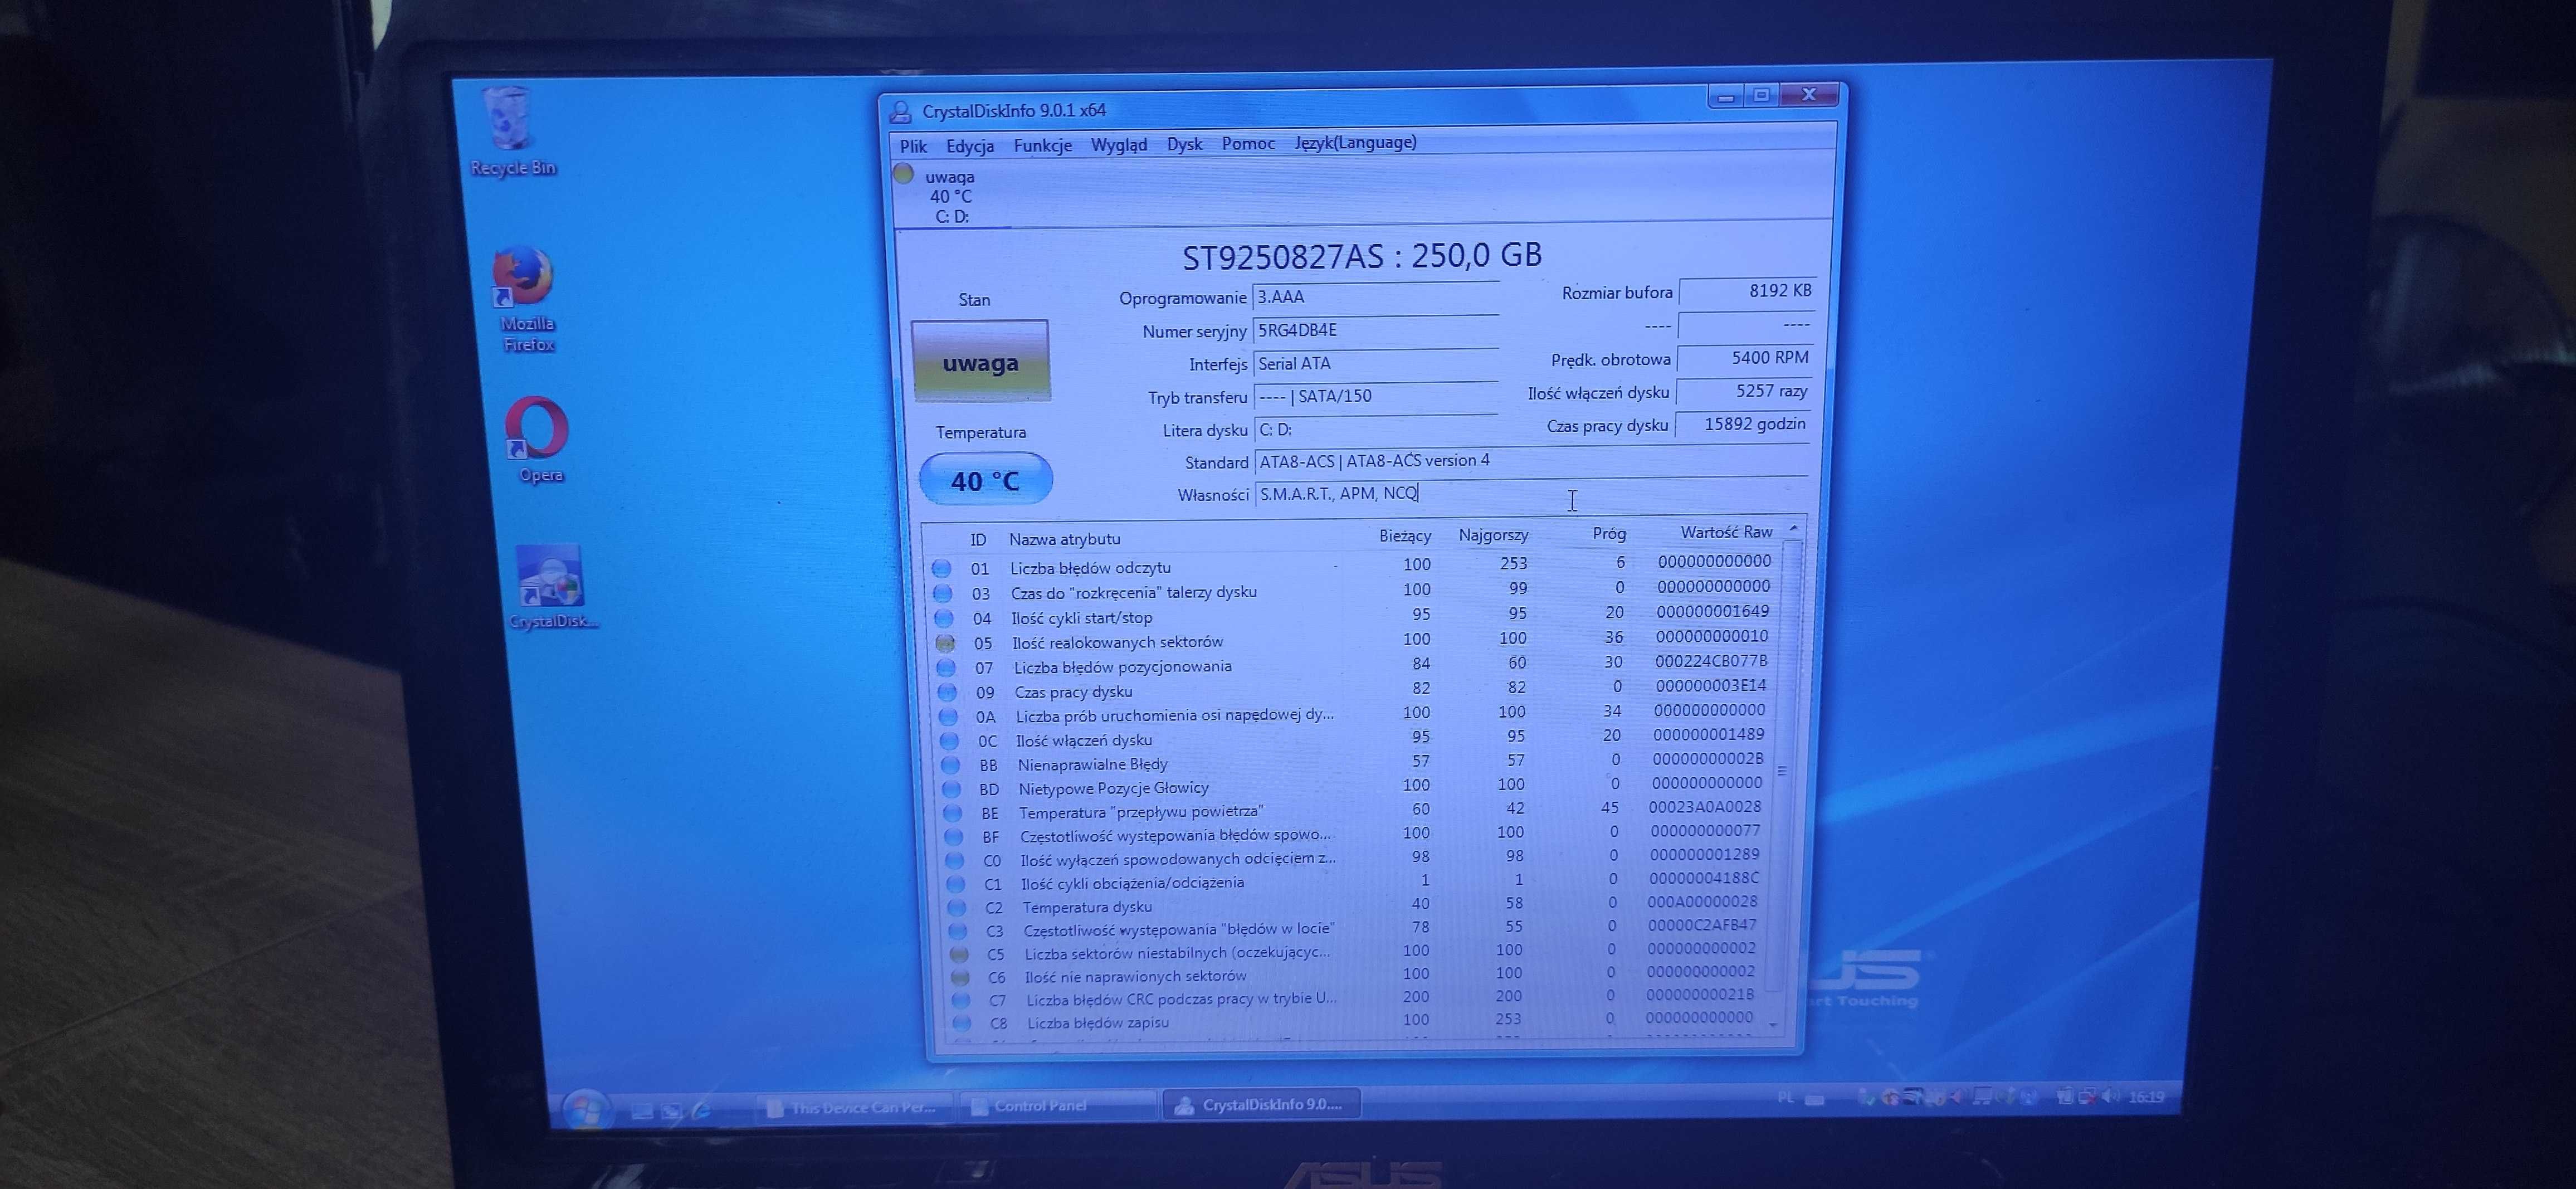Open the Pomoc menu
This screenshot has width=2576, height=1189.
(x=1248, y=143)
